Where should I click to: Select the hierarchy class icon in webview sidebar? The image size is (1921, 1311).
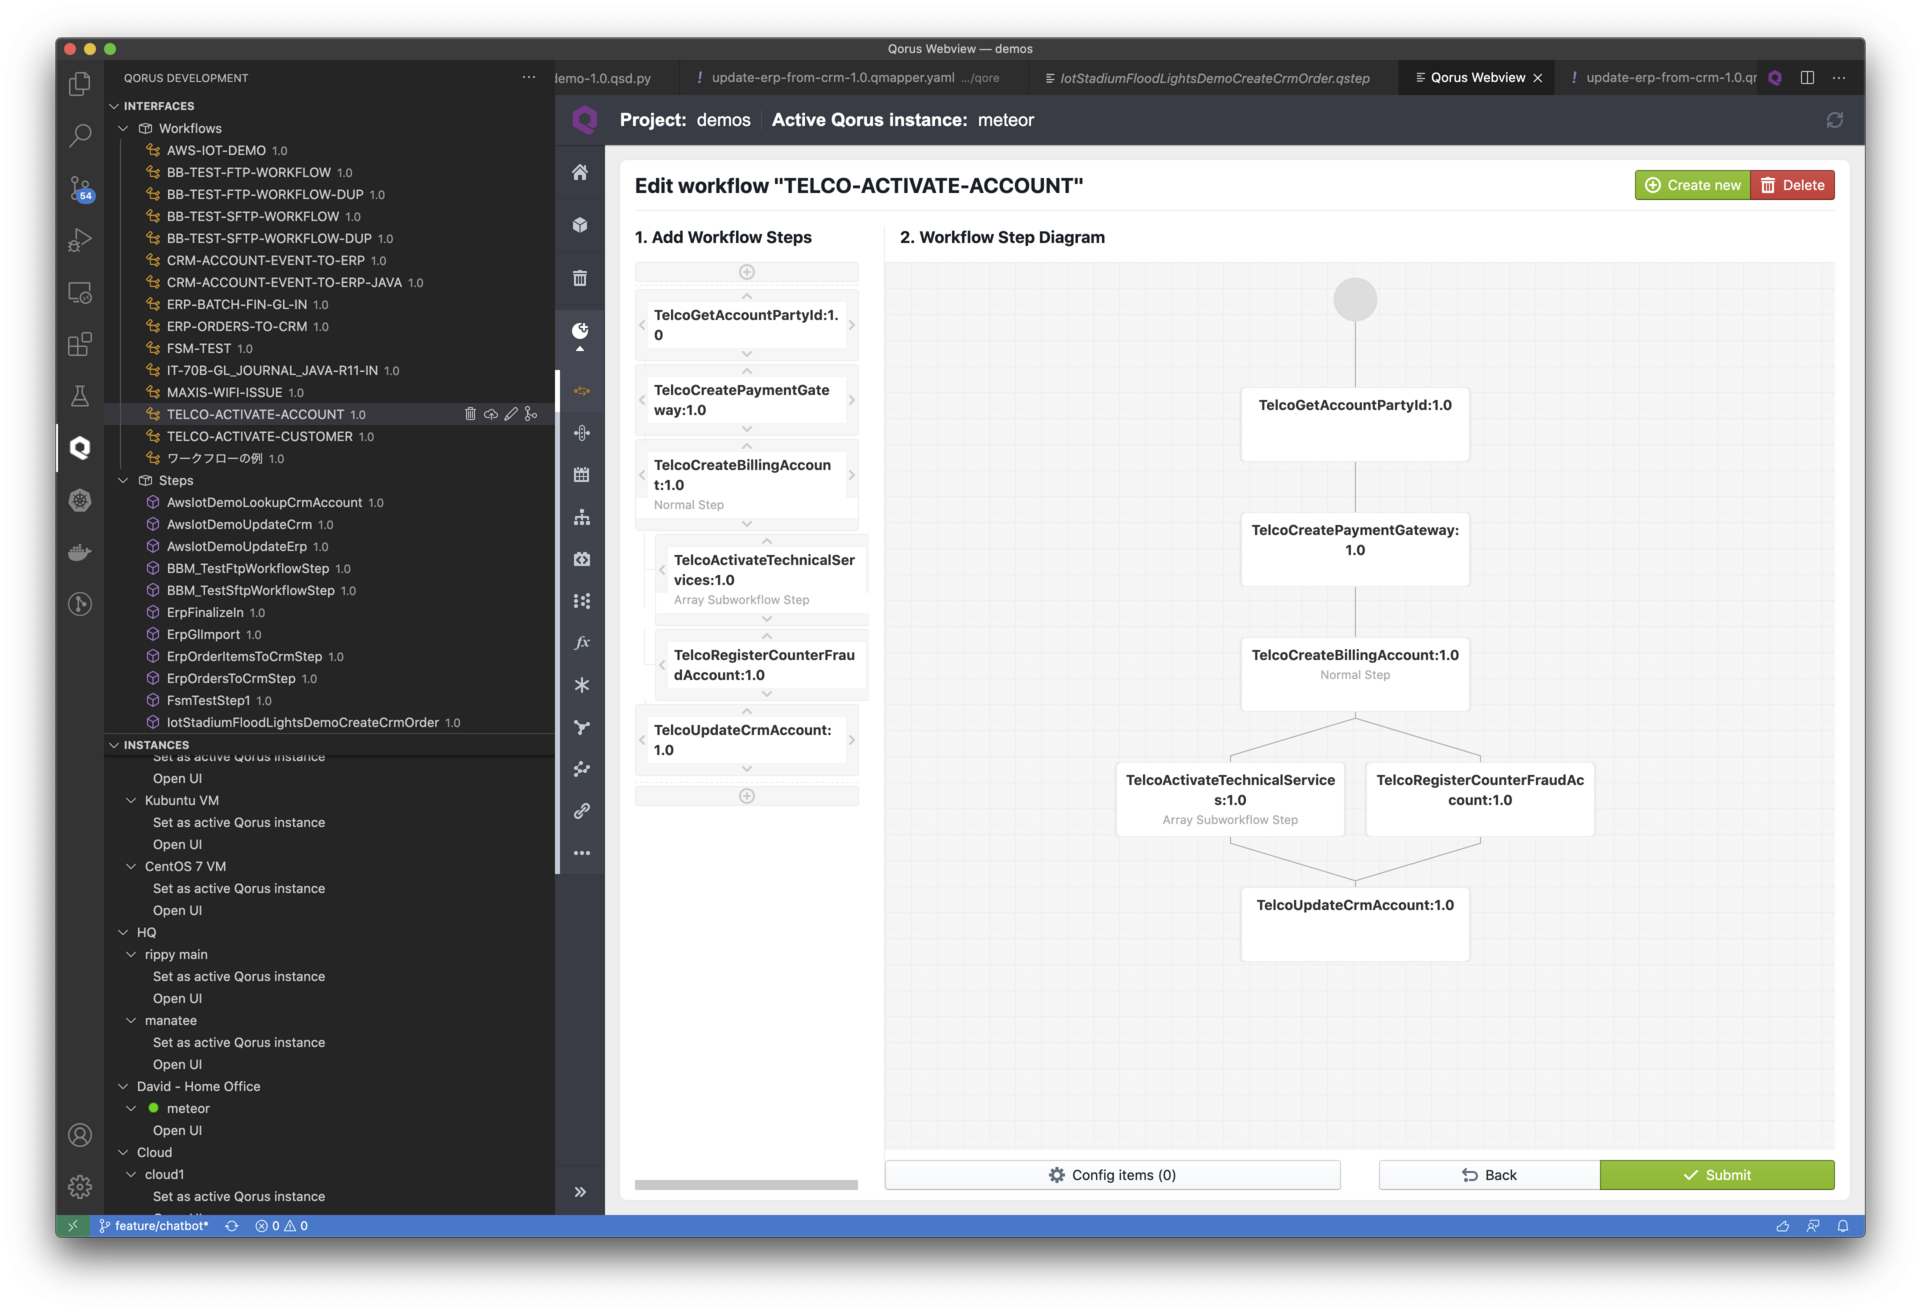(x=581, y=517)
